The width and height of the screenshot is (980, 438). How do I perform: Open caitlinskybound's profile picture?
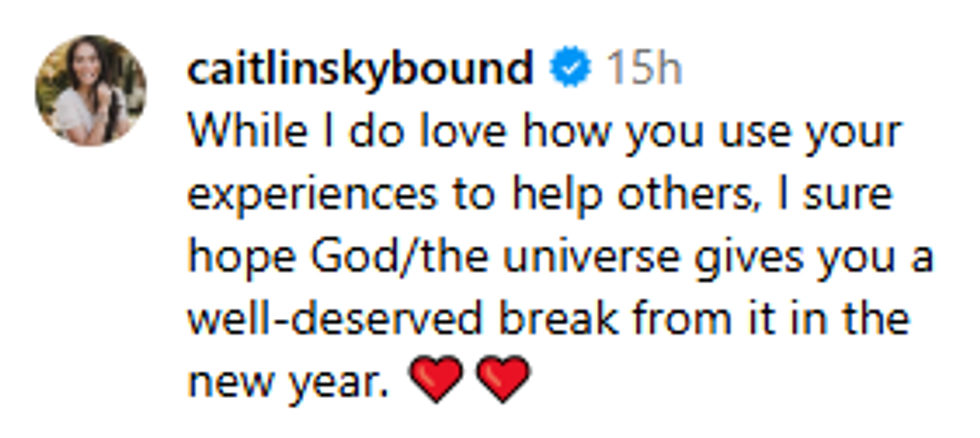[x=91, y=91]
